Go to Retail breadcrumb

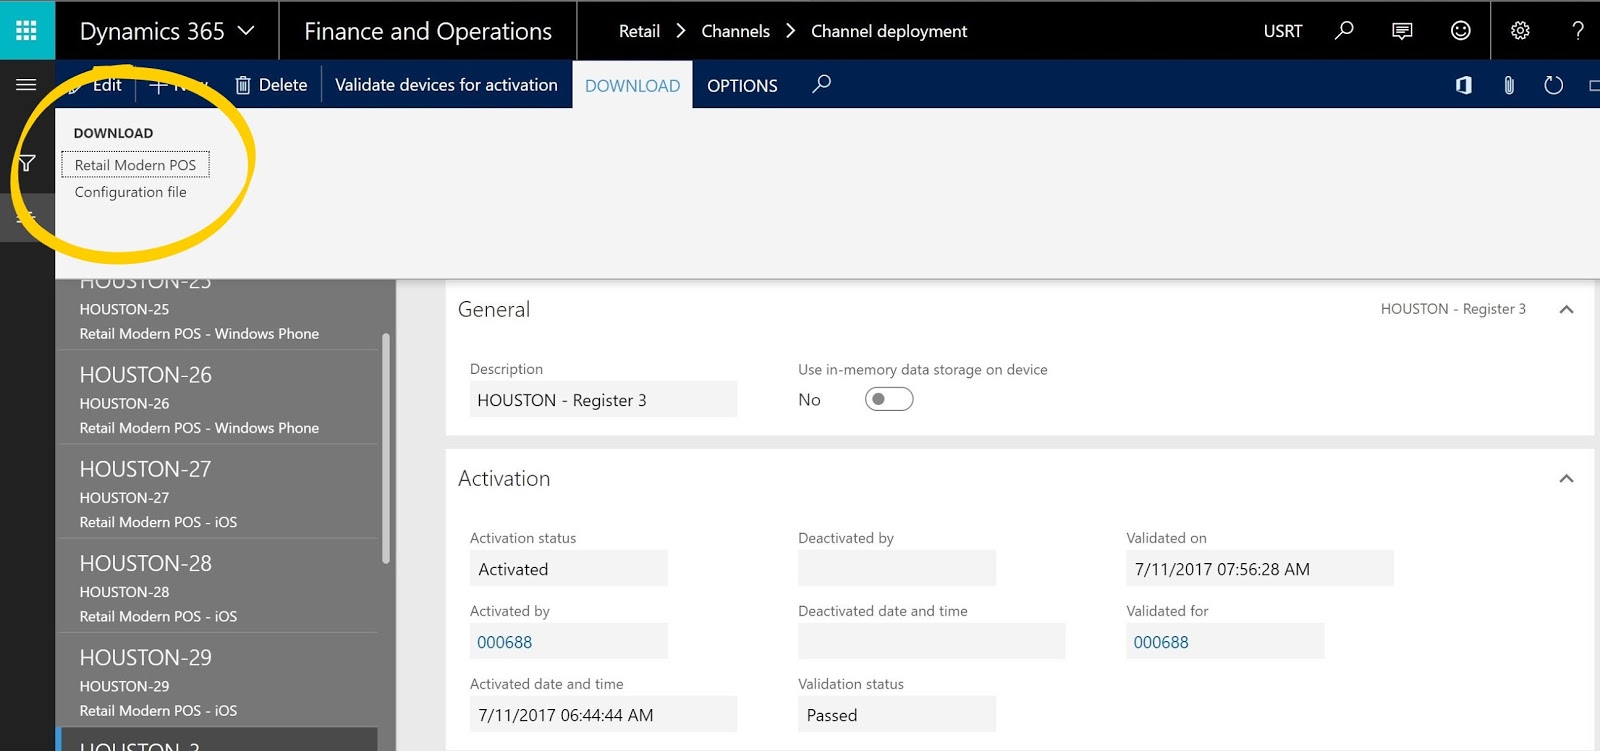click(639, 31)
